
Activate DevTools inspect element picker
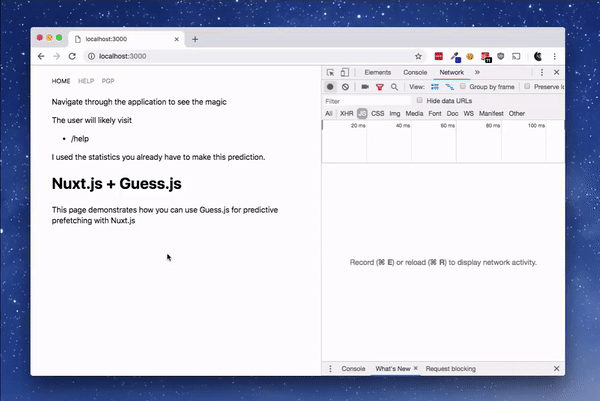[x=330, y=72]
